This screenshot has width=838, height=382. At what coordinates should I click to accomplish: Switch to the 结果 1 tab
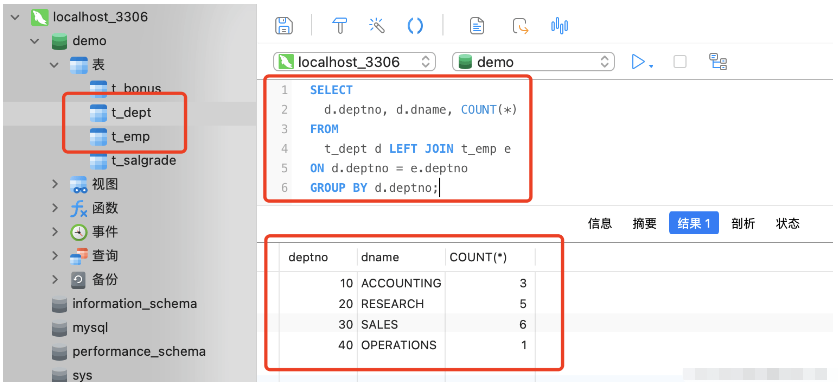click(694, 223)
